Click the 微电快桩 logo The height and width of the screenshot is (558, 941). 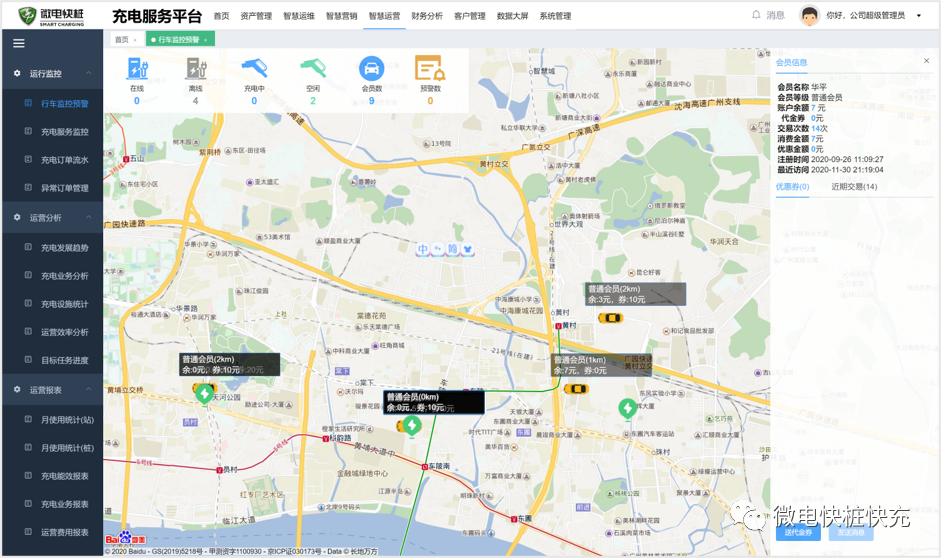(52, 16)
